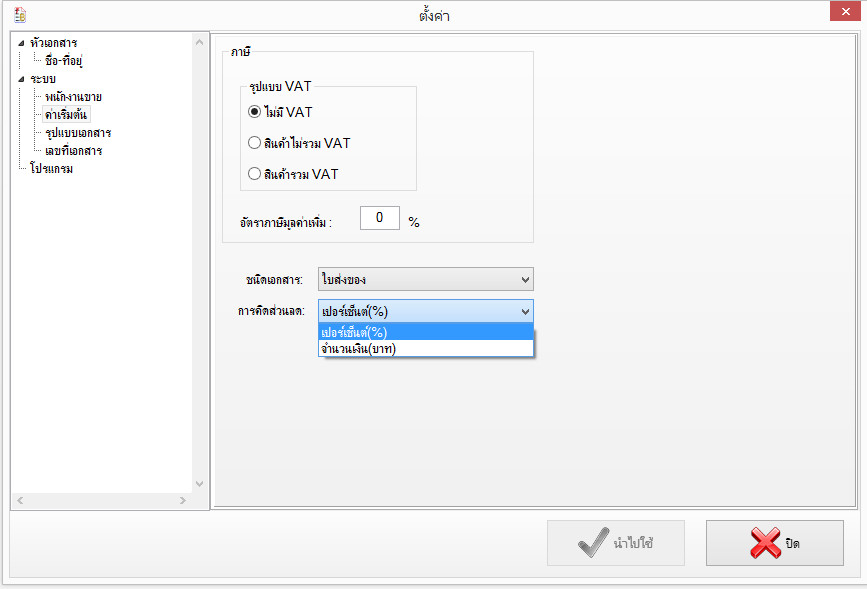Image resolution: width=867 pixels, height=589 pixels.
Task: Choose จำนวนเงิน(บาท) from the discount list
Action: coord(425,348)
